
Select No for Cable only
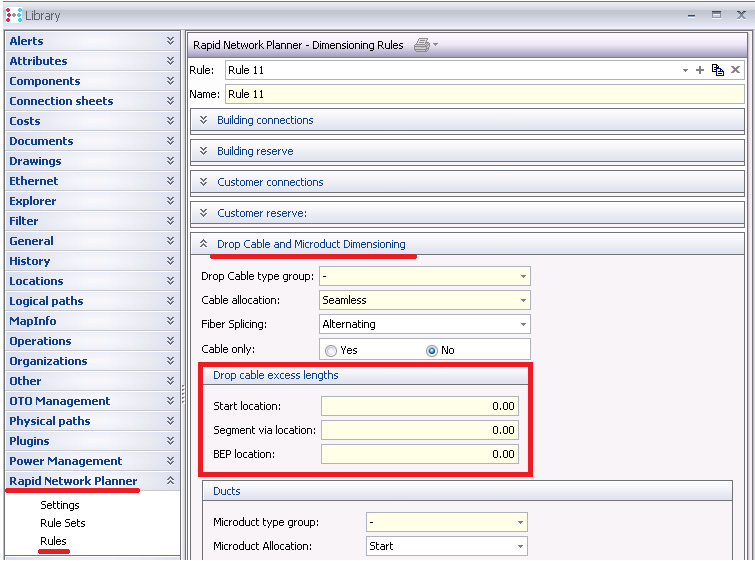click(431, 351)
